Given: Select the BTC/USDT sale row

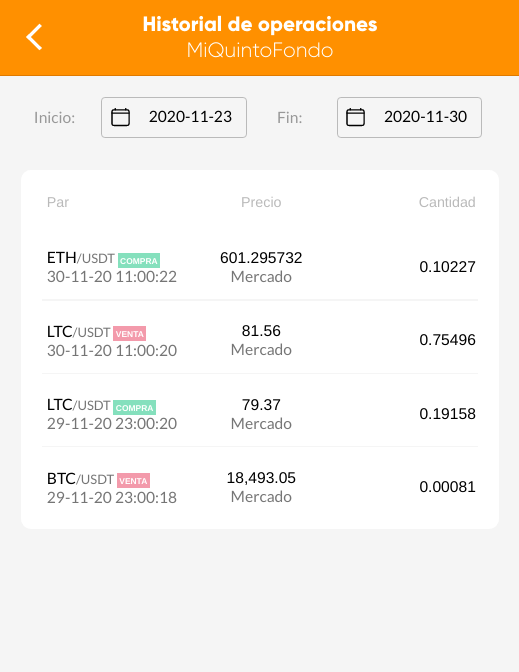Looking at the screenshot, I should 260,487.
